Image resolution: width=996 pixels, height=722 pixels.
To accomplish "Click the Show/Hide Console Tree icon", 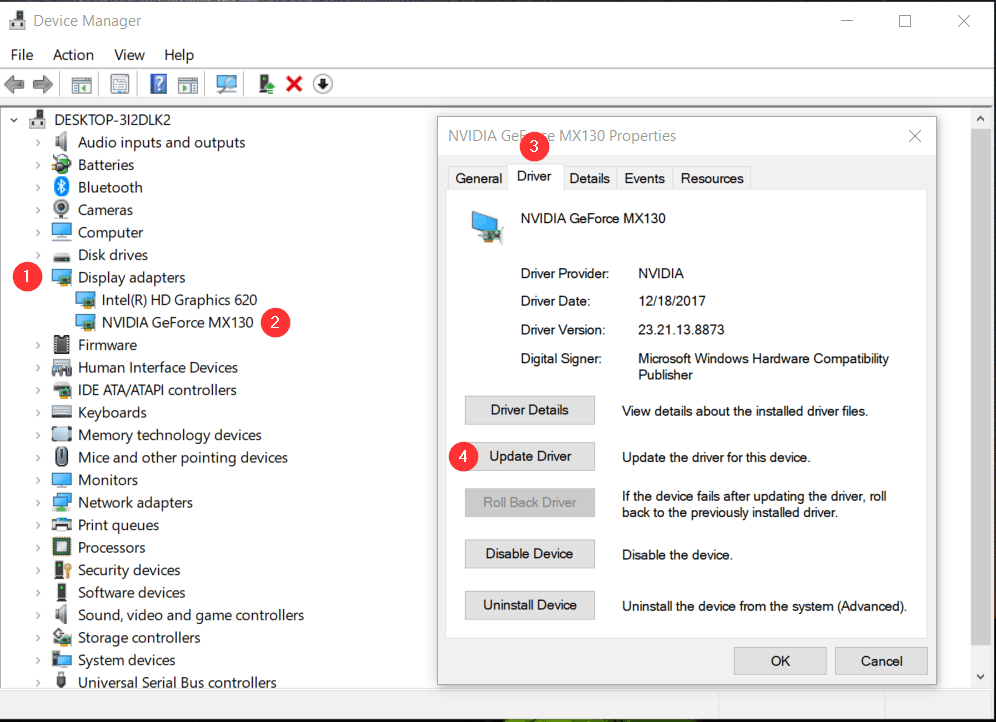I will click(81, 84).
